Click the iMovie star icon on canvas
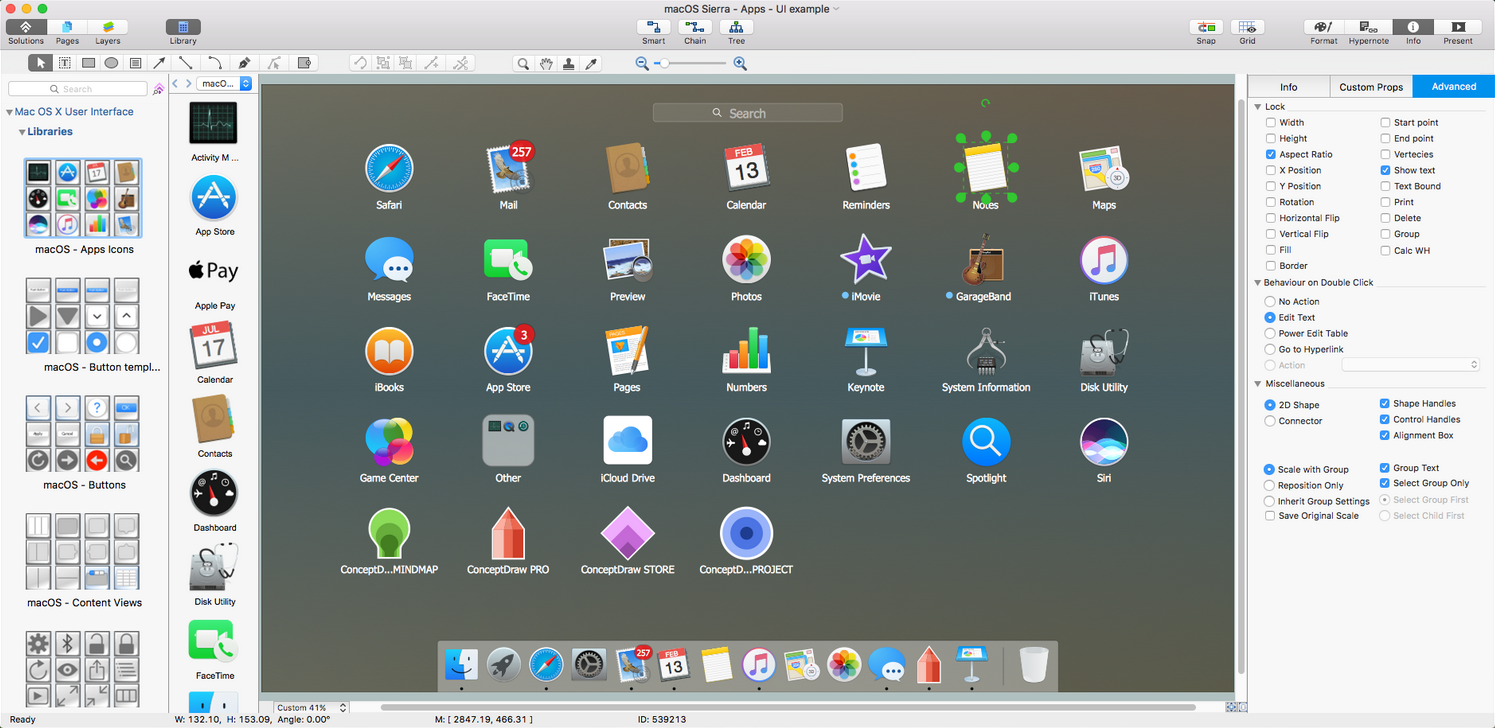The image size is (1495, 728). [x=866, y=259]
